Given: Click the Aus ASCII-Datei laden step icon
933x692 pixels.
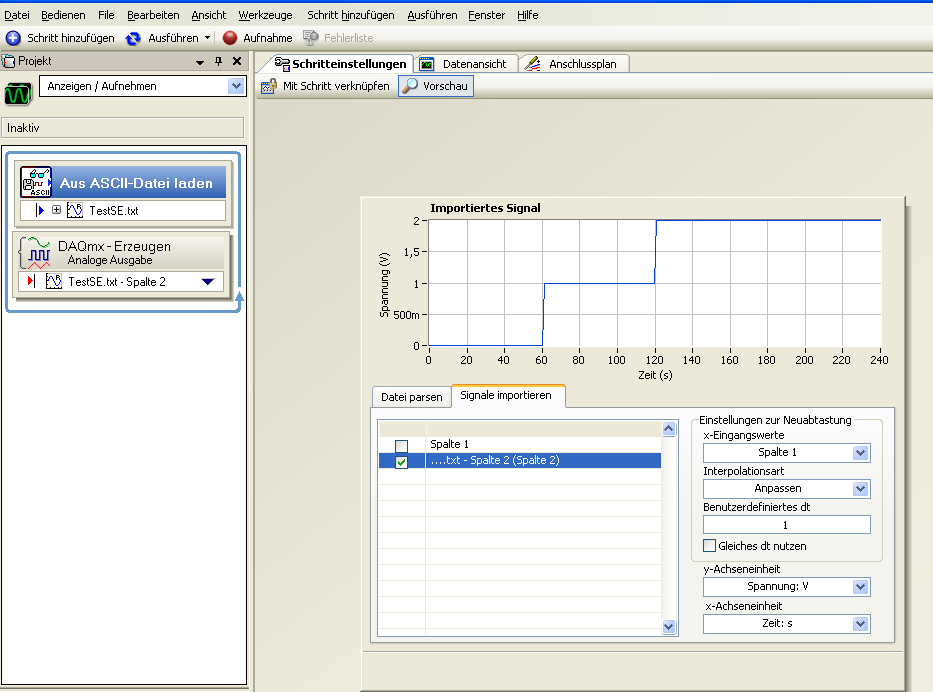Looking at the screenshot, I should coord(37,183).
